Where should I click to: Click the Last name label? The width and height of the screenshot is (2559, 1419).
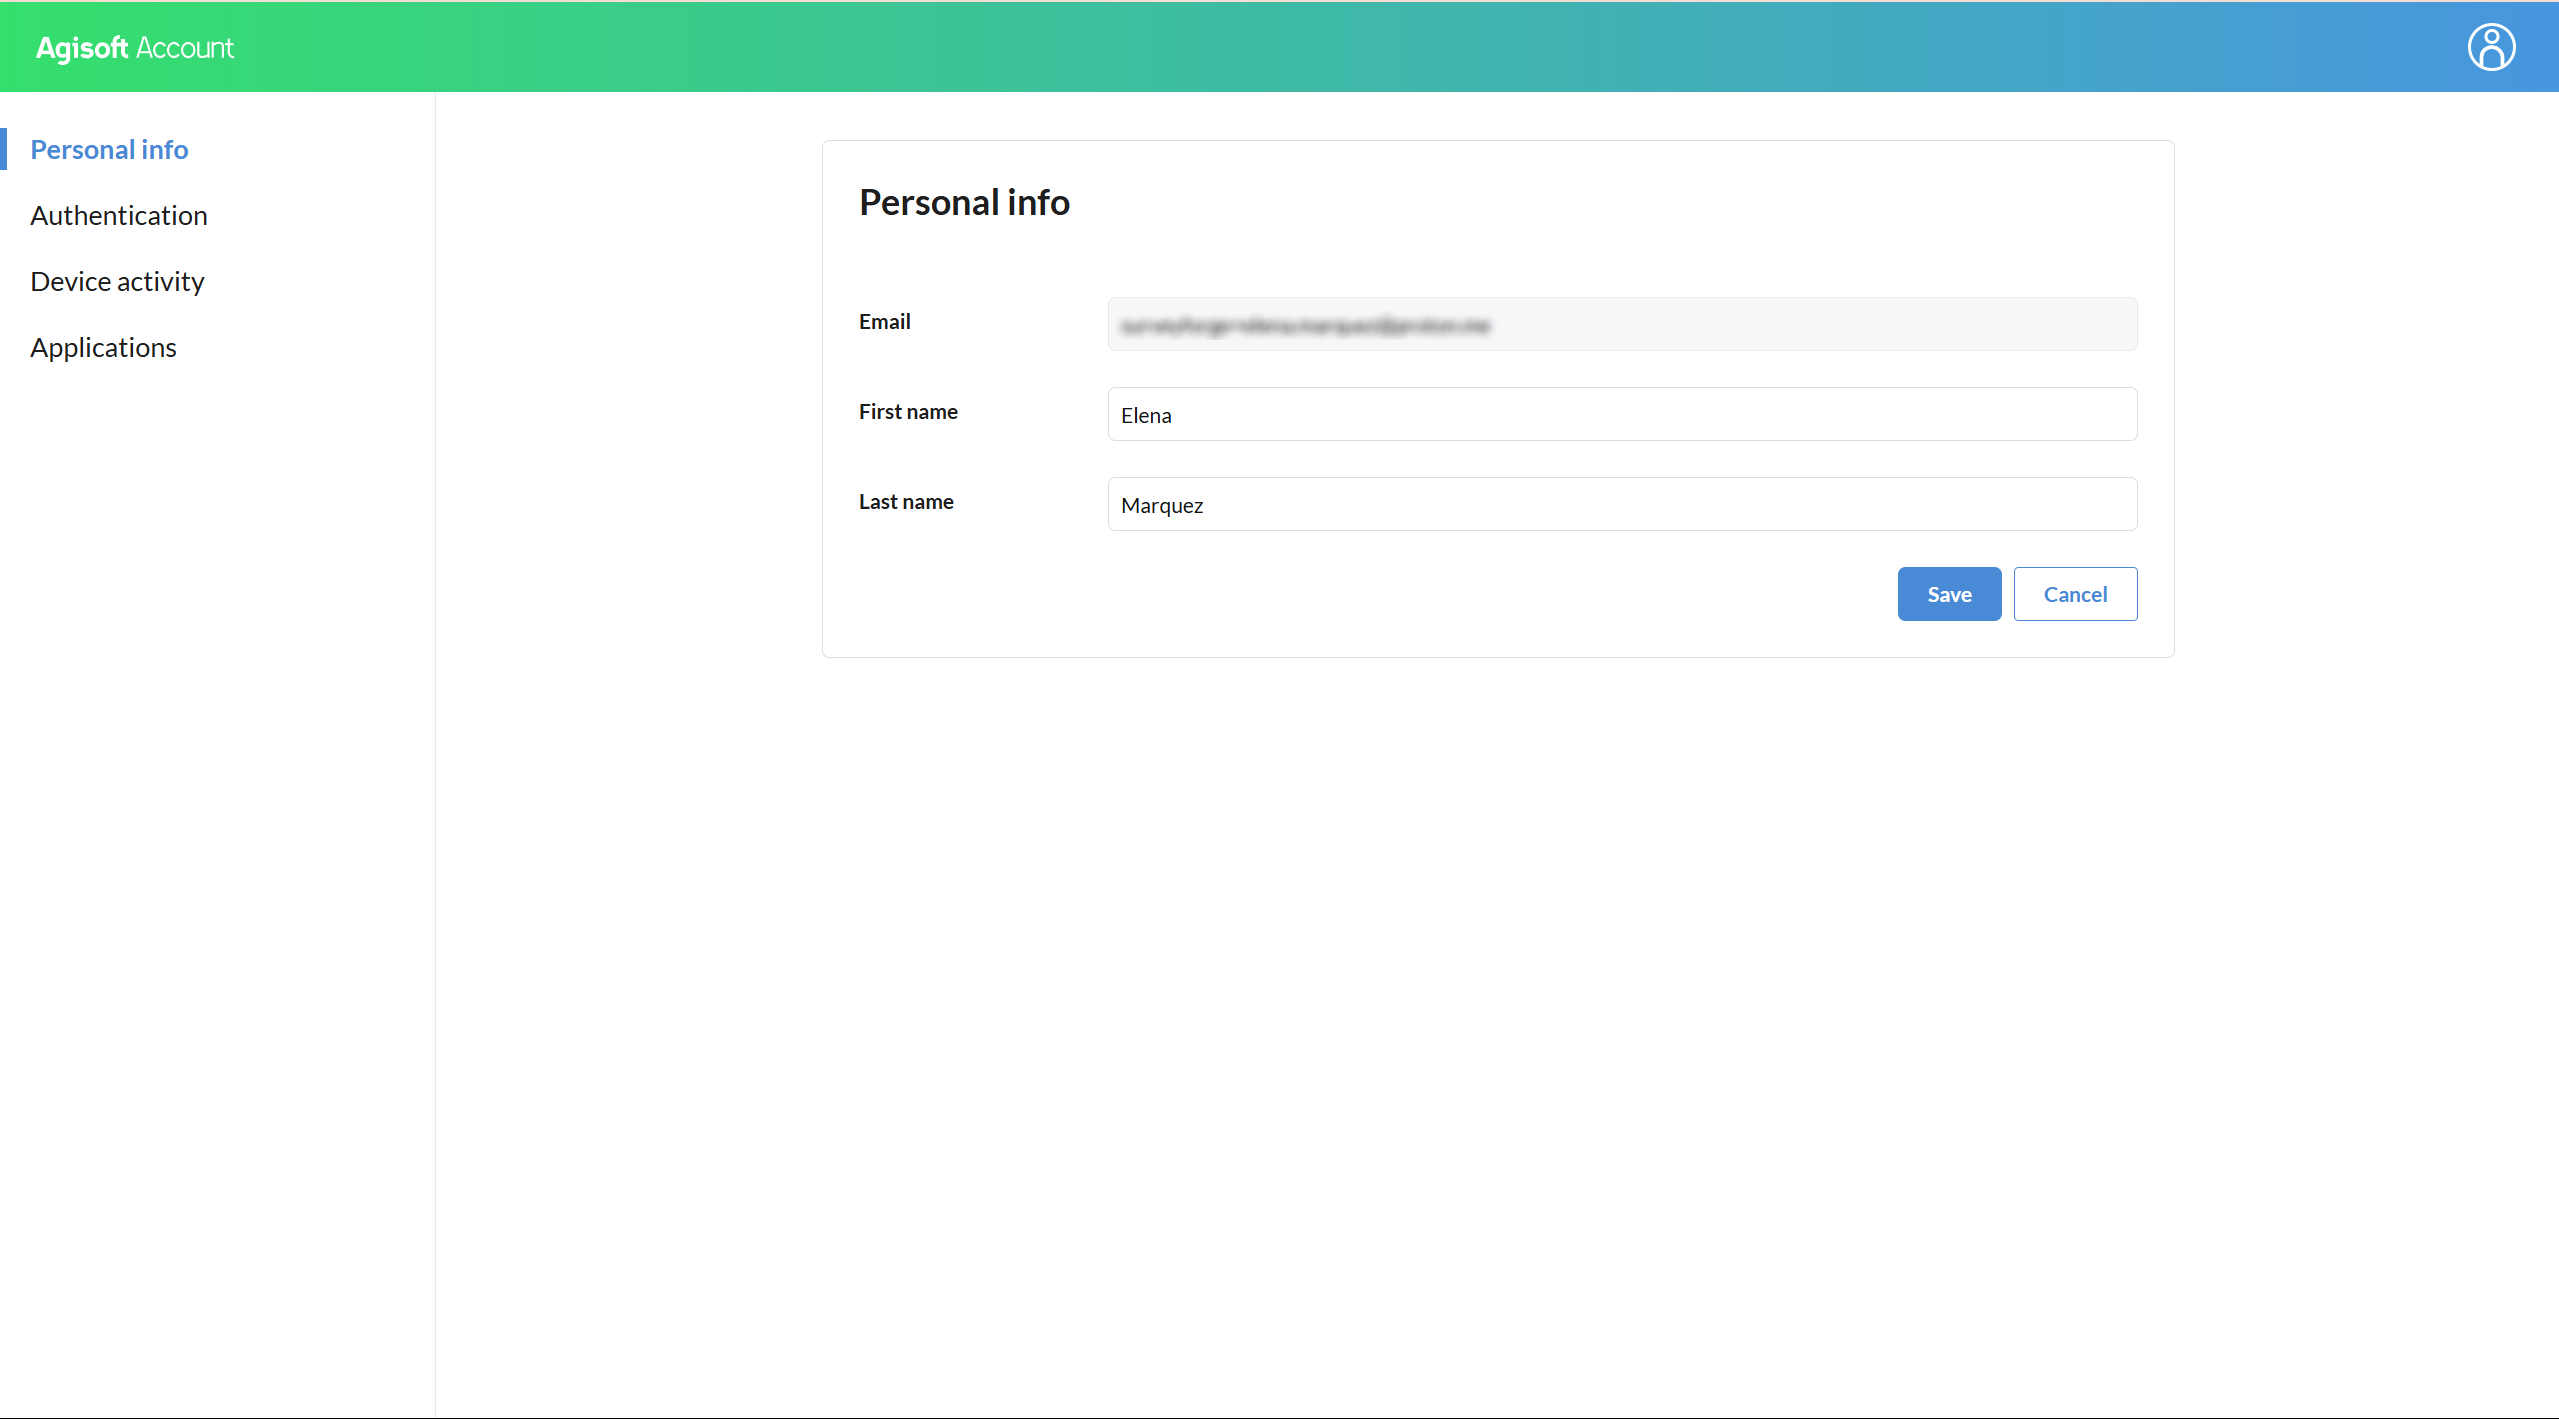tap(905, 502)
